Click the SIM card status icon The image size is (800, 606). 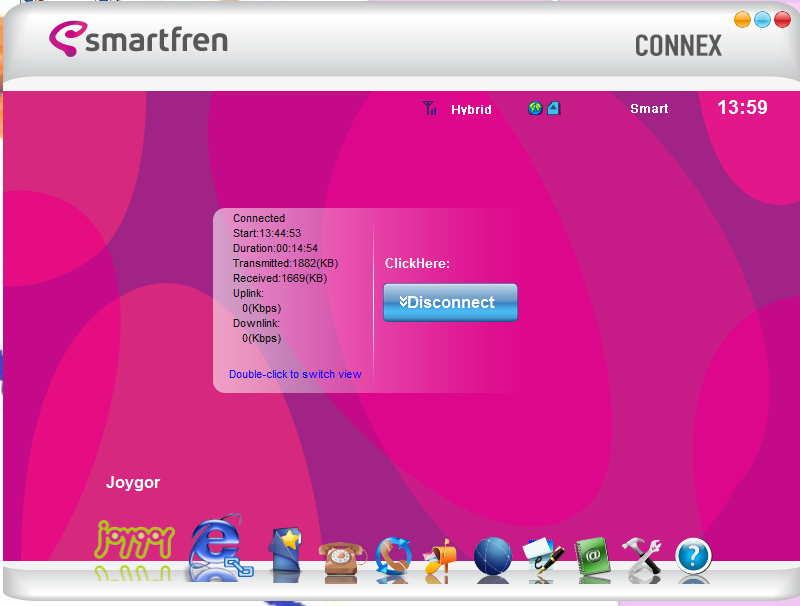pos(554,108)
